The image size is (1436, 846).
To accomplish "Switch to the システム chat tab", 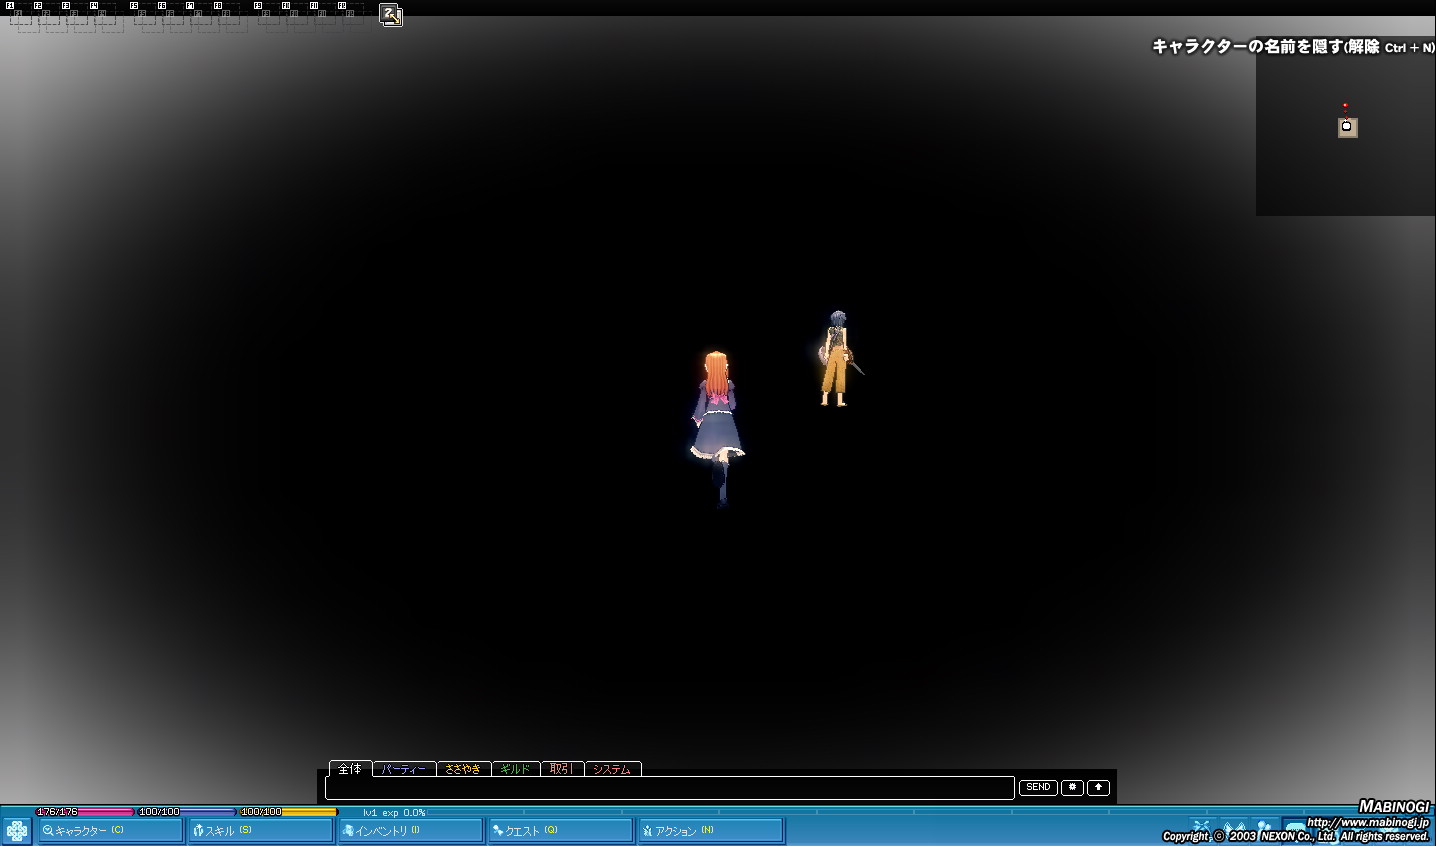I will 612,769.
